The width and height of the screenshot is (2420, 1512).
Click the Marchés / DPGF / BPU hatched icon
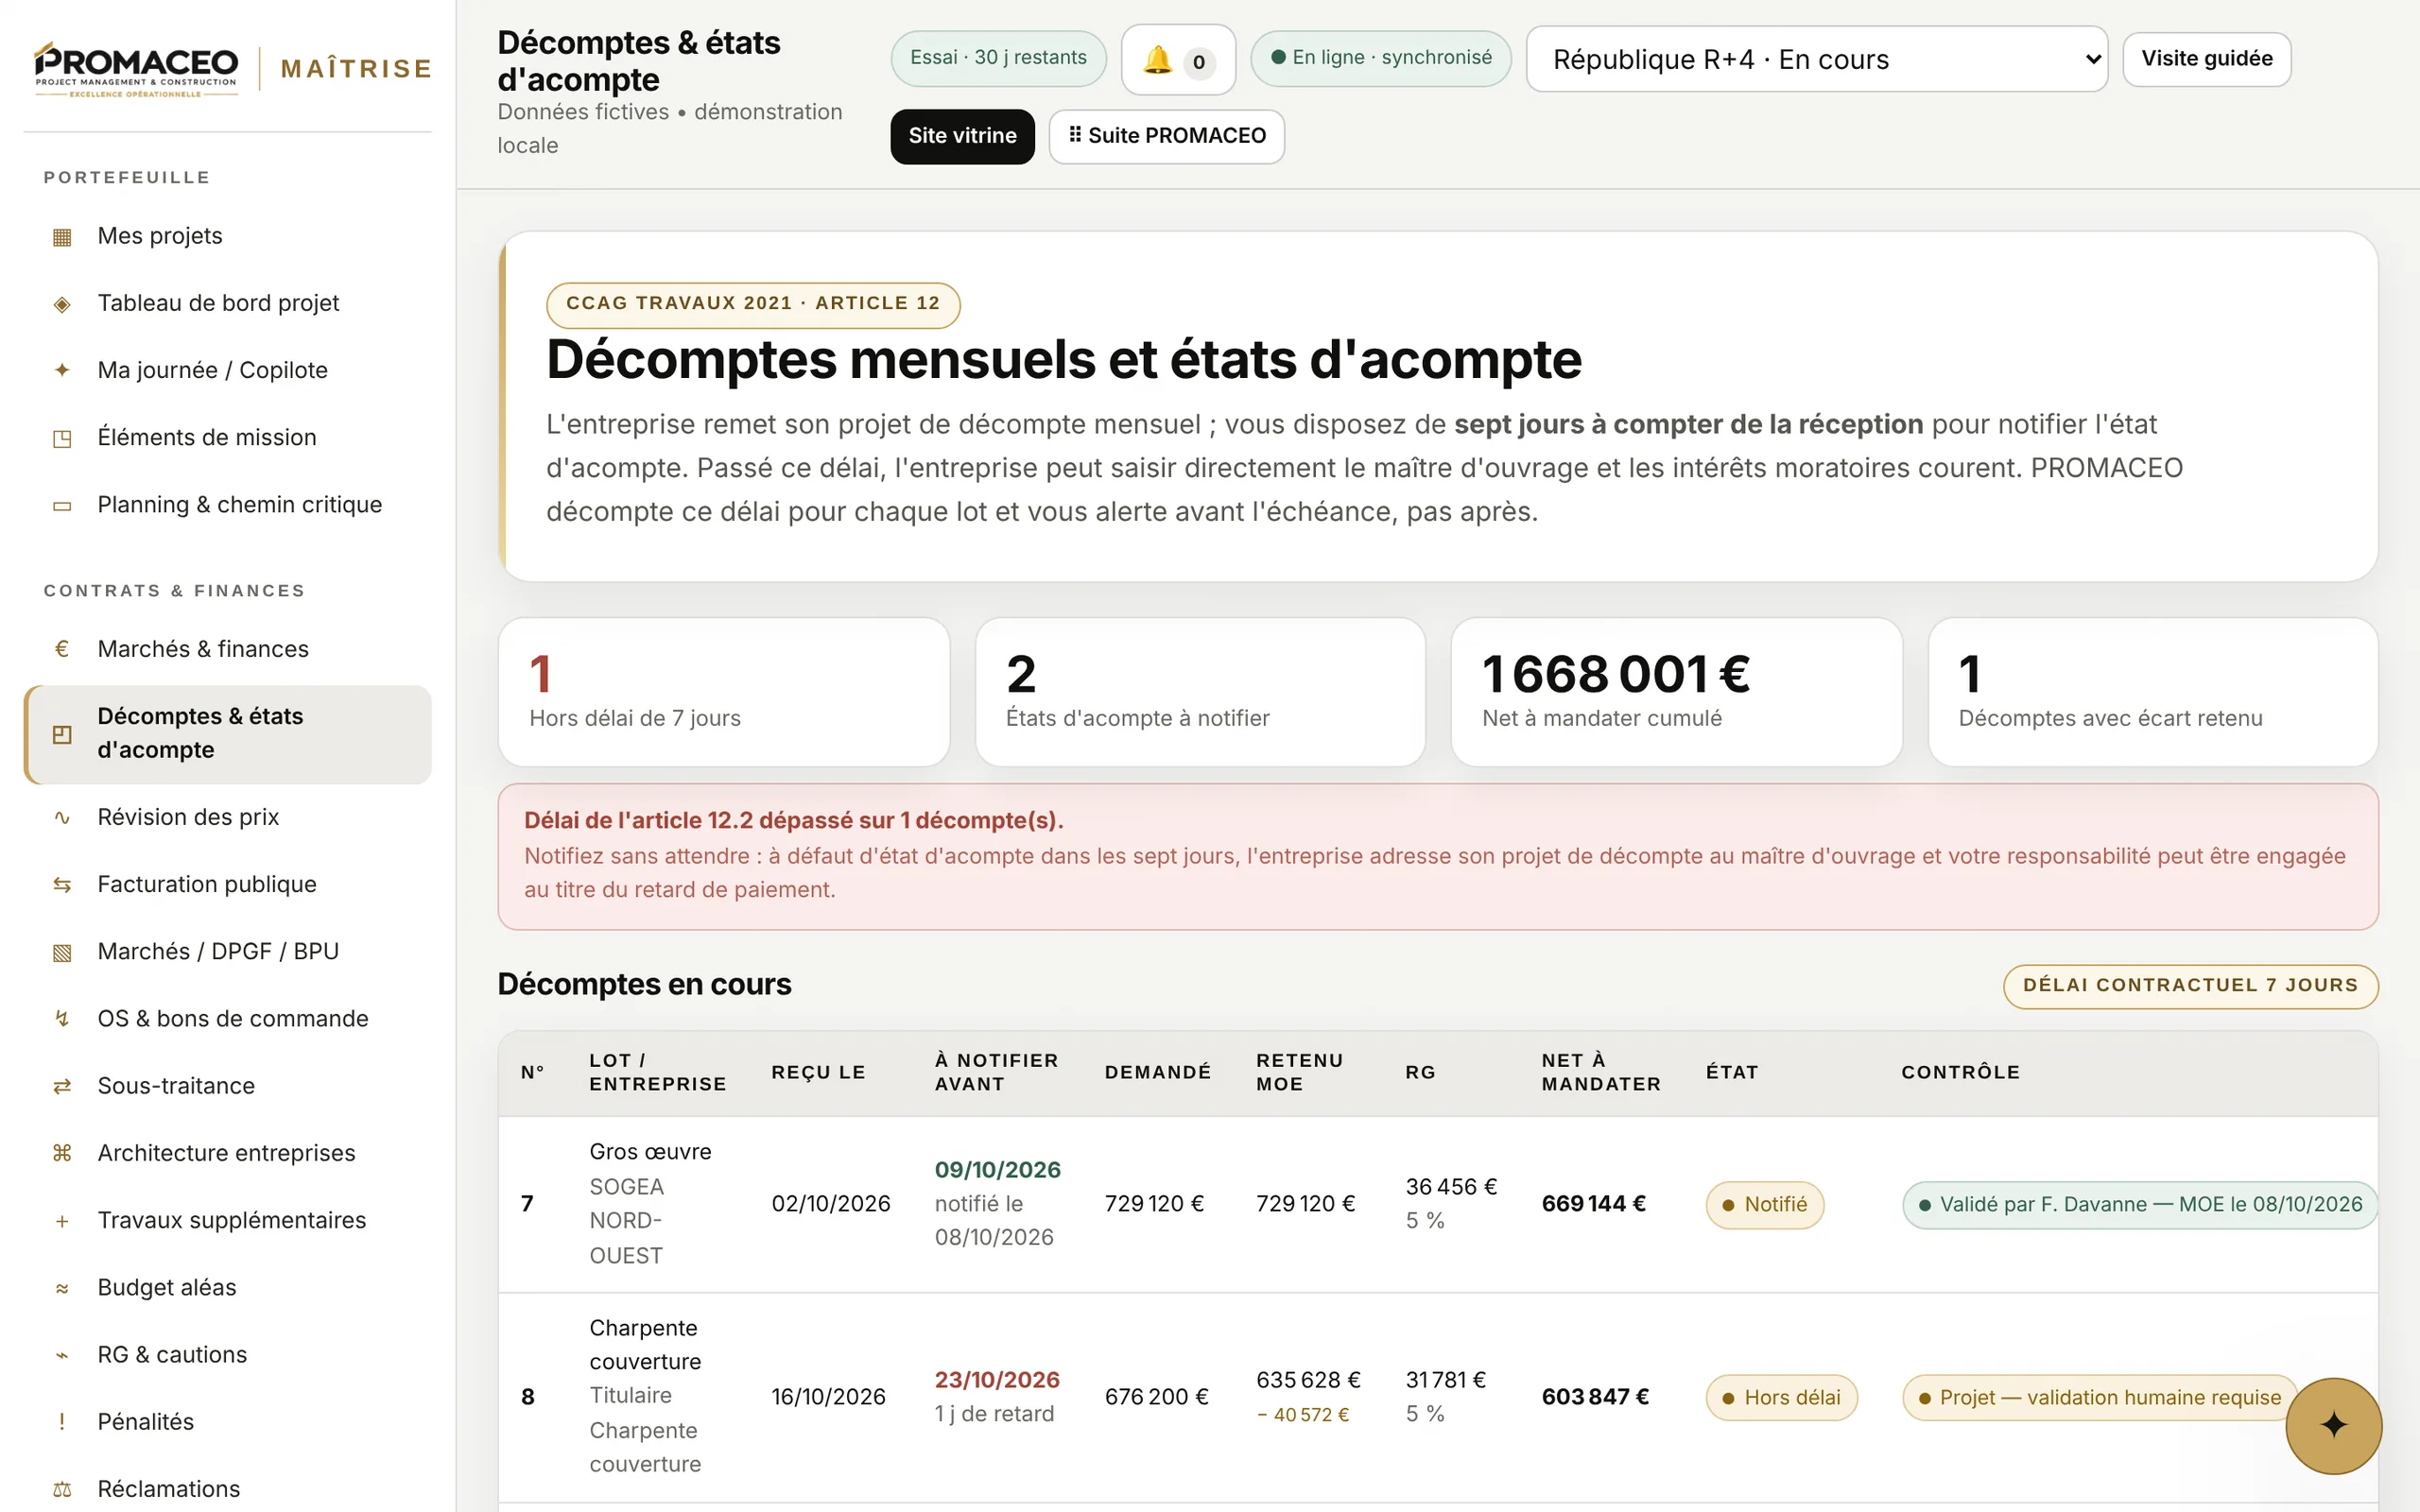tap(62, 952)
